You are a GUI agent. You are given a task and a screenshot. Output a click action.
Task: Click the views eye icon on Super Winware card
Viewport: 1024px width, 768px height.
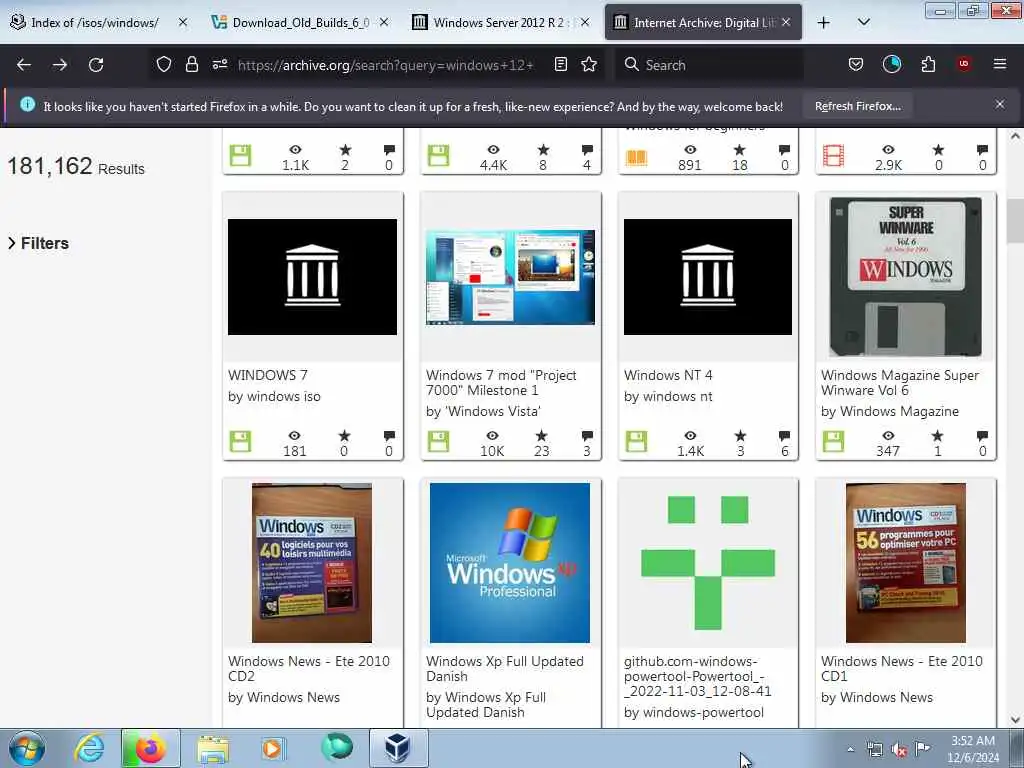click(888, 436)
